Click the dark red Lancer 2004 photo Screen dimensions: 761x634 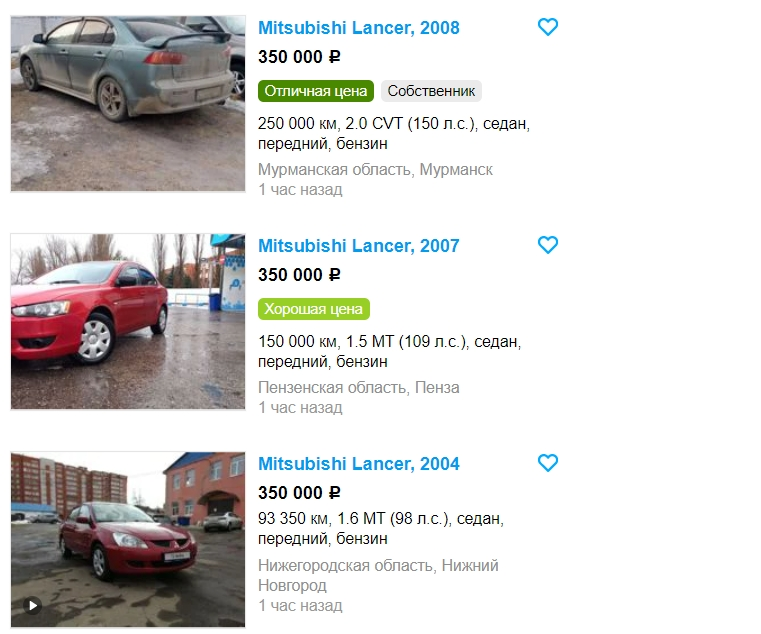(x=128, y=539)
